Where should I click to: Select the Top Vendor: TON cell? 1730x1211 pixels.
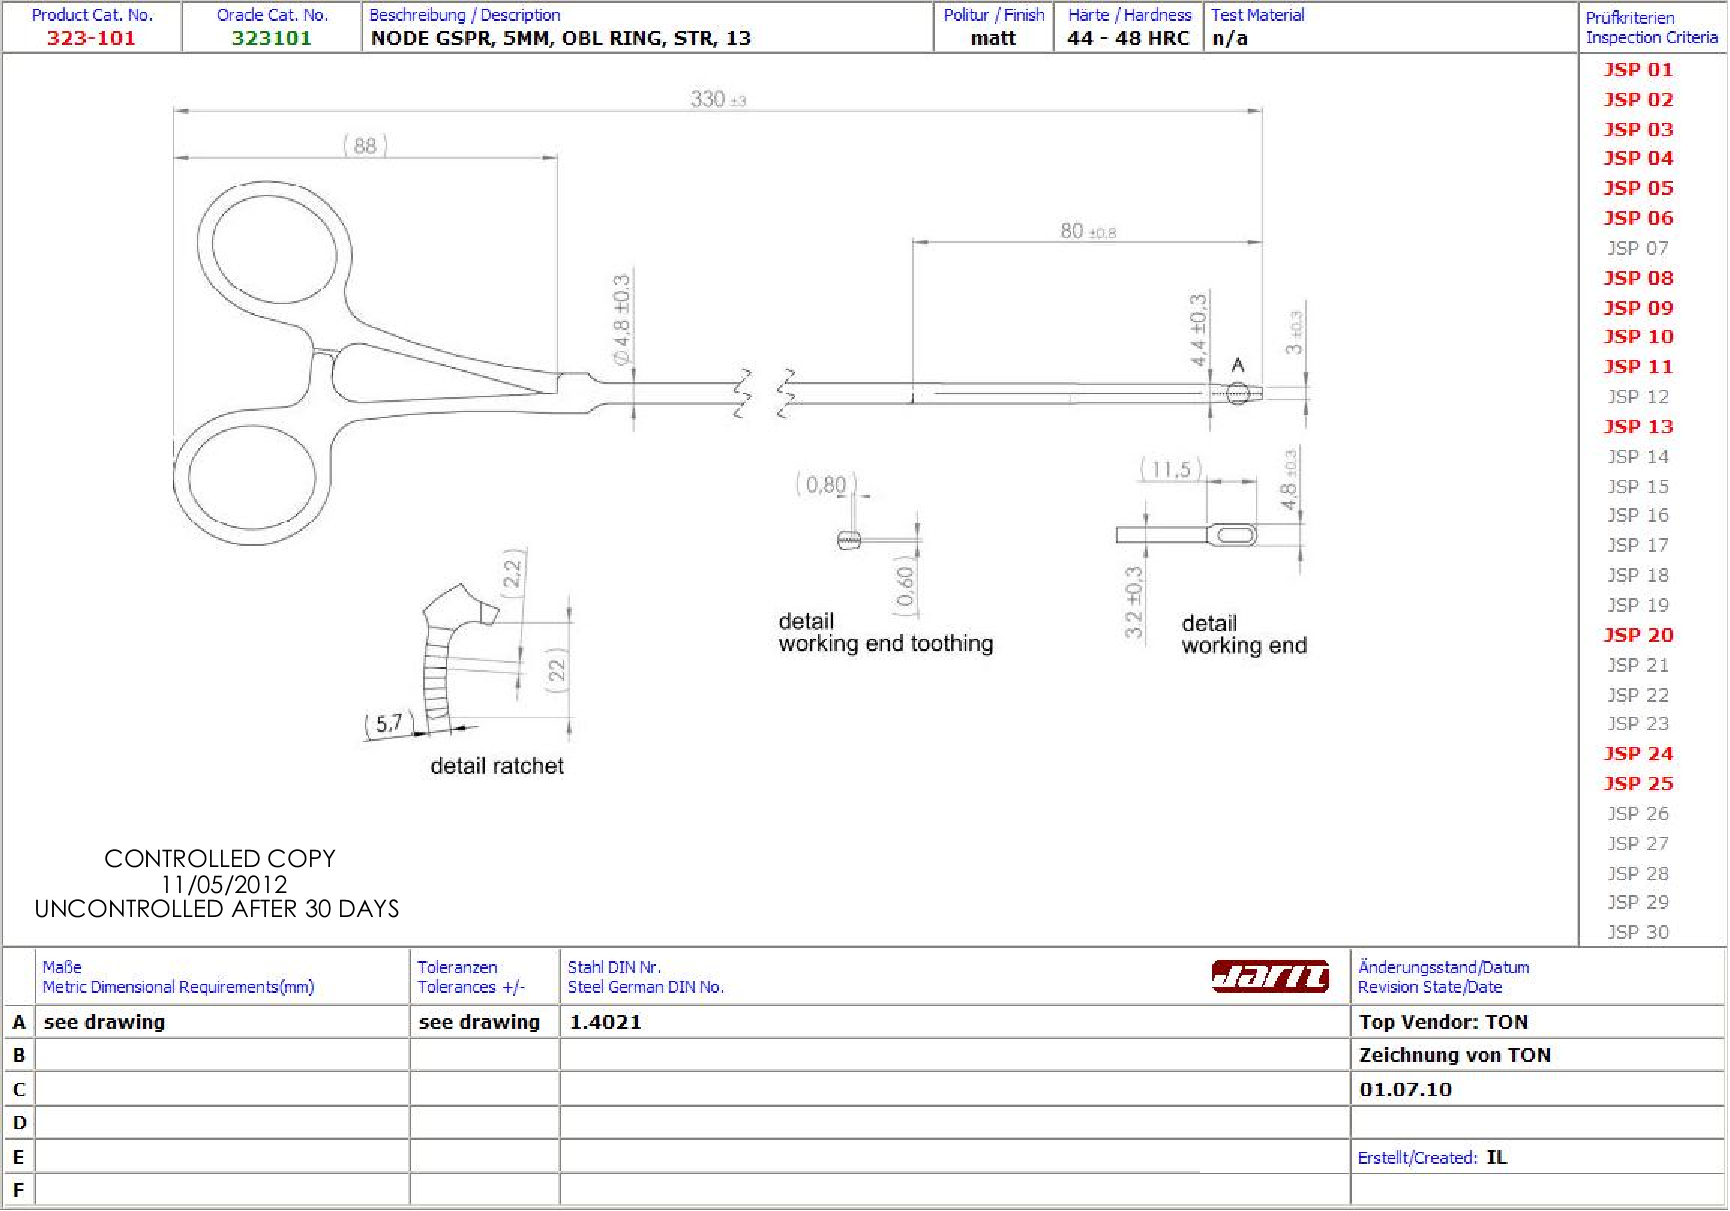(x=1443, y=1022)
